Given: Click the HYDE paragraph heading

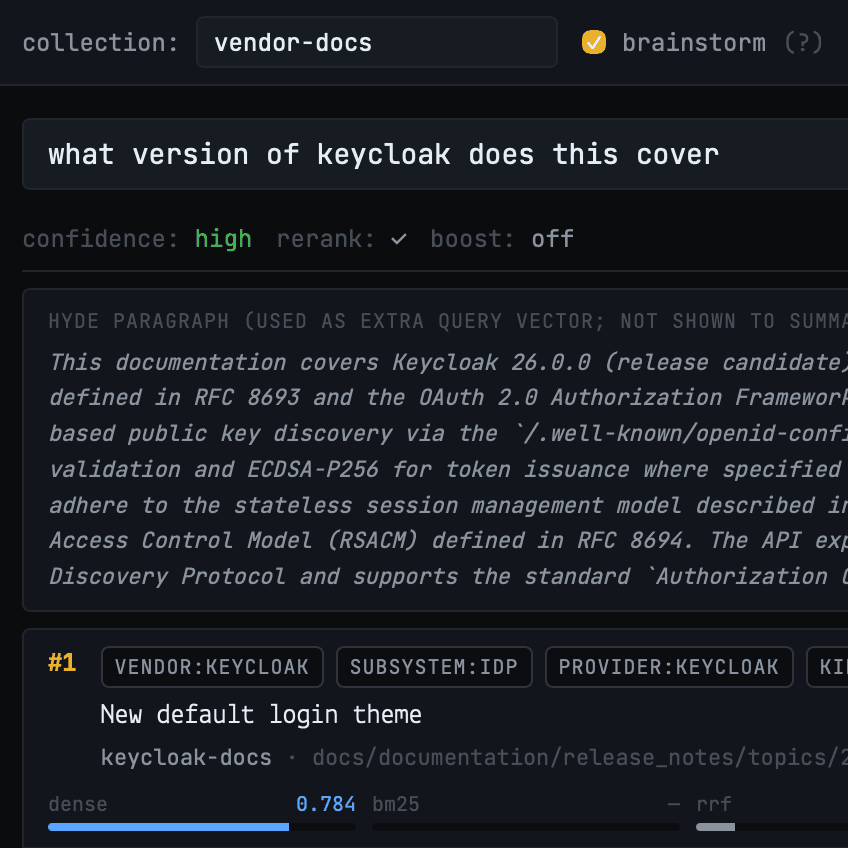Looking at the screenshot, I should point(448,321).
